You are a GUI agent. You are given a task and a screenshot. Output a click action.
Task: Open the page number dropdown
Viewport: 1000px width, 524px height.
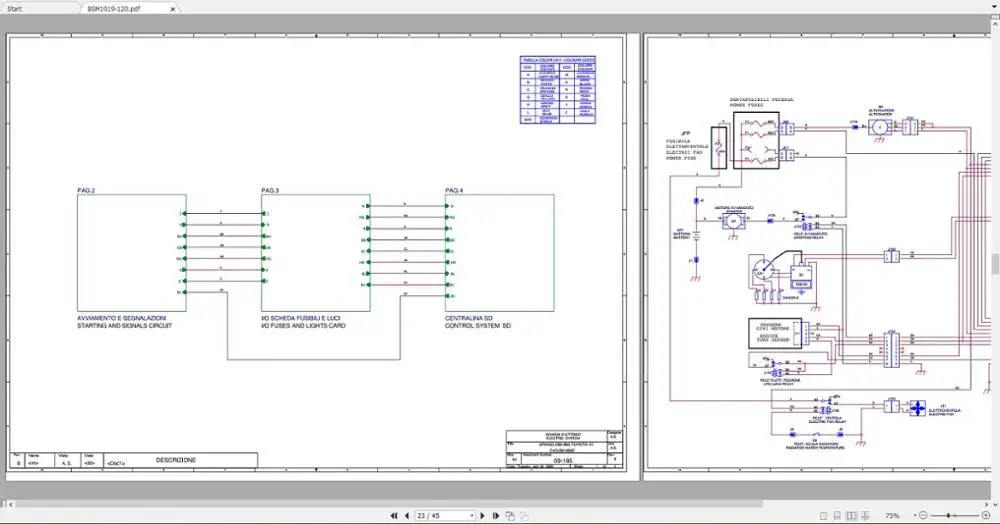click(472, 516)
